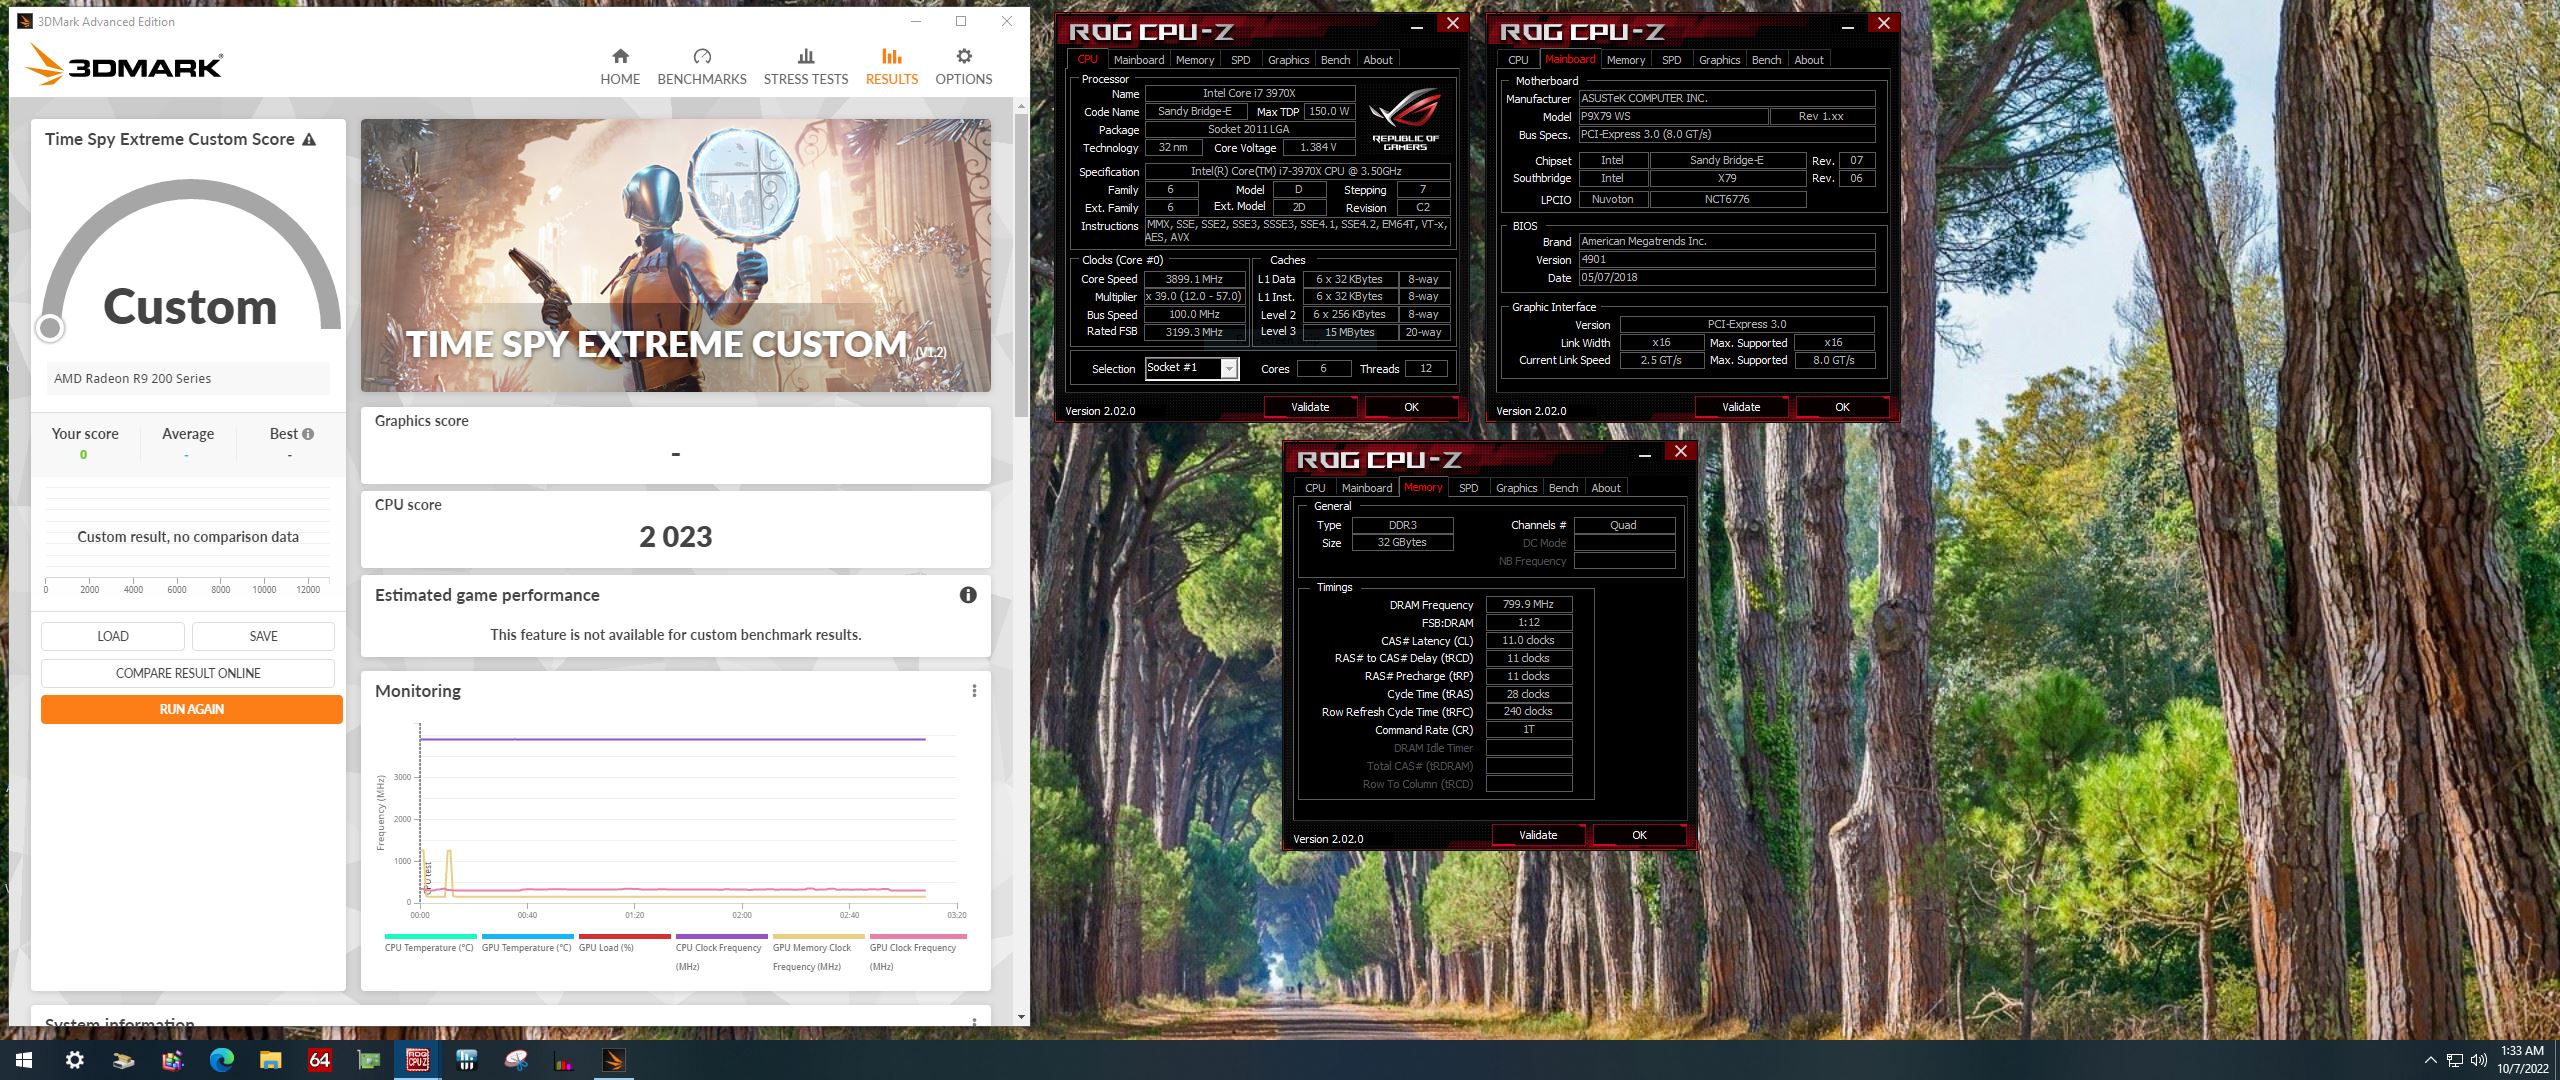
Task: Open the STRESS TESTS section in 3DMark
Action: point(806,67)
